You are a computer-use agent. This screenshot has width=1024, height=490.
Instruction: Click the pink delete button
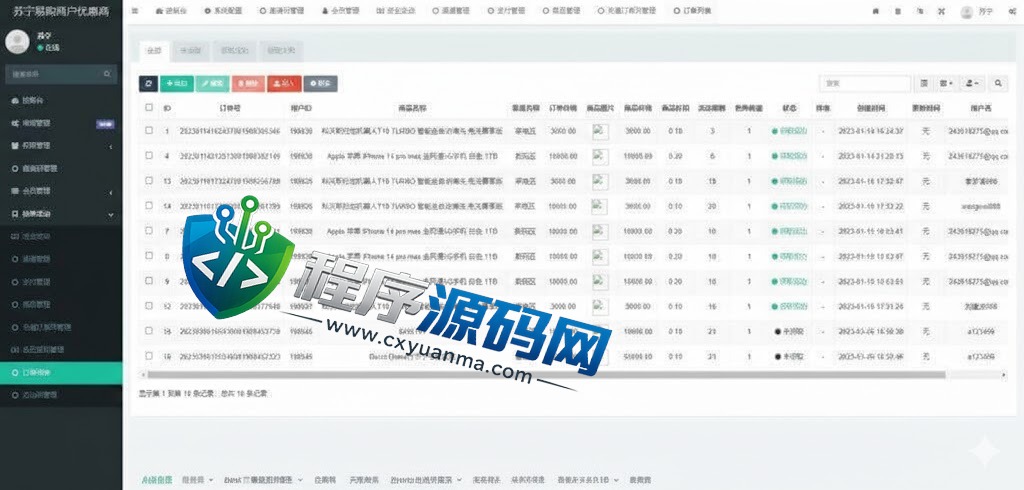click(248, 84)
